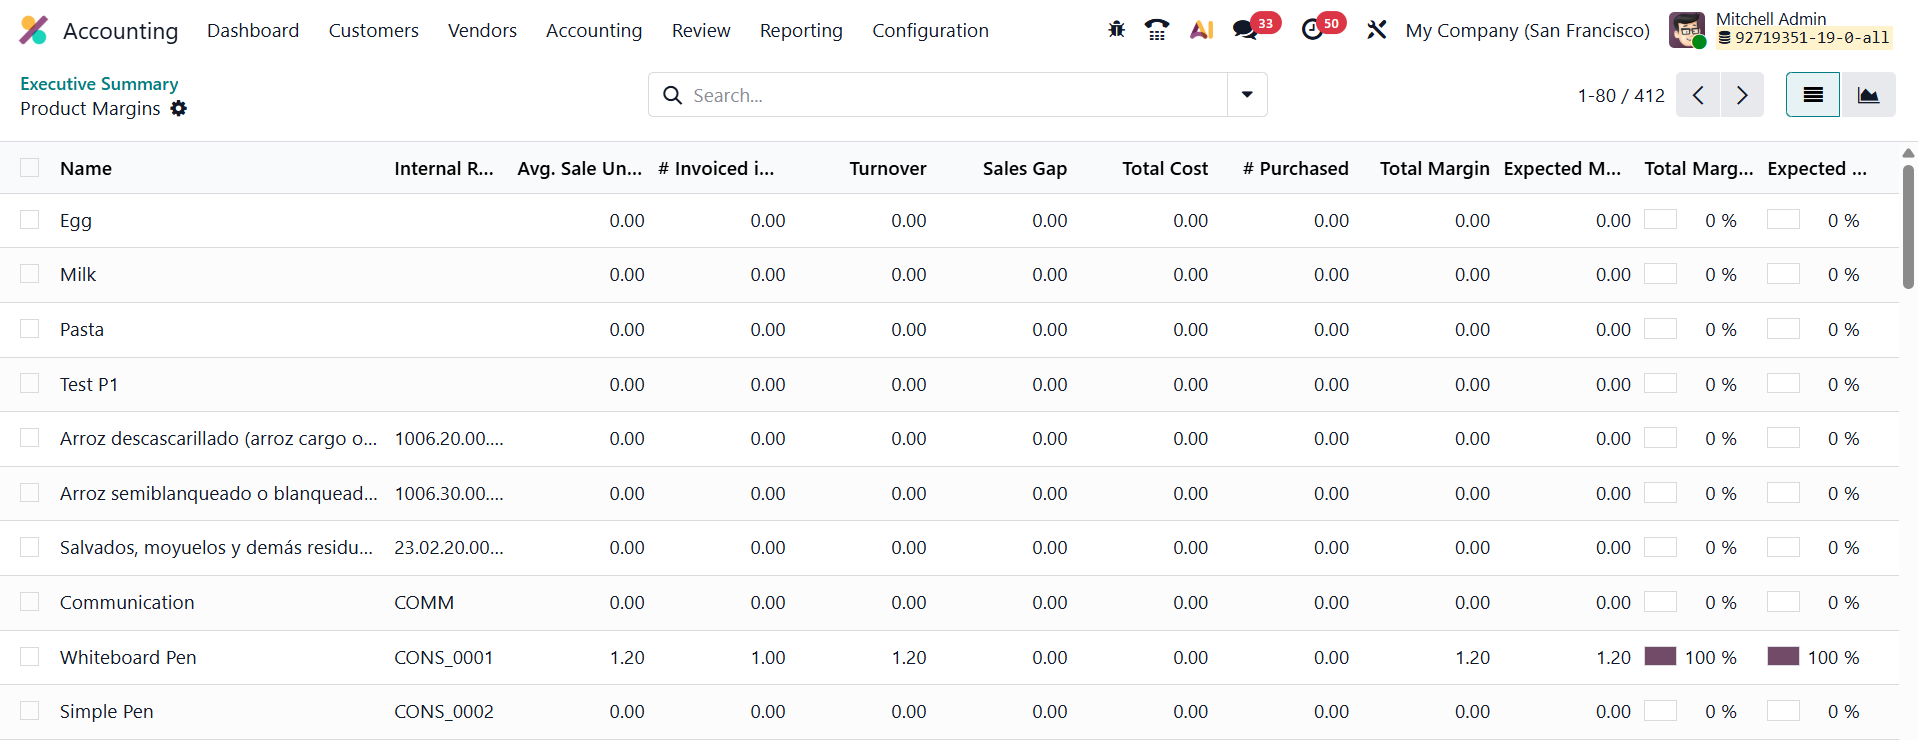Go back to Executive Summary
Image resolution: width=1918 pixels, height=740 pixels.
[99, 84]
